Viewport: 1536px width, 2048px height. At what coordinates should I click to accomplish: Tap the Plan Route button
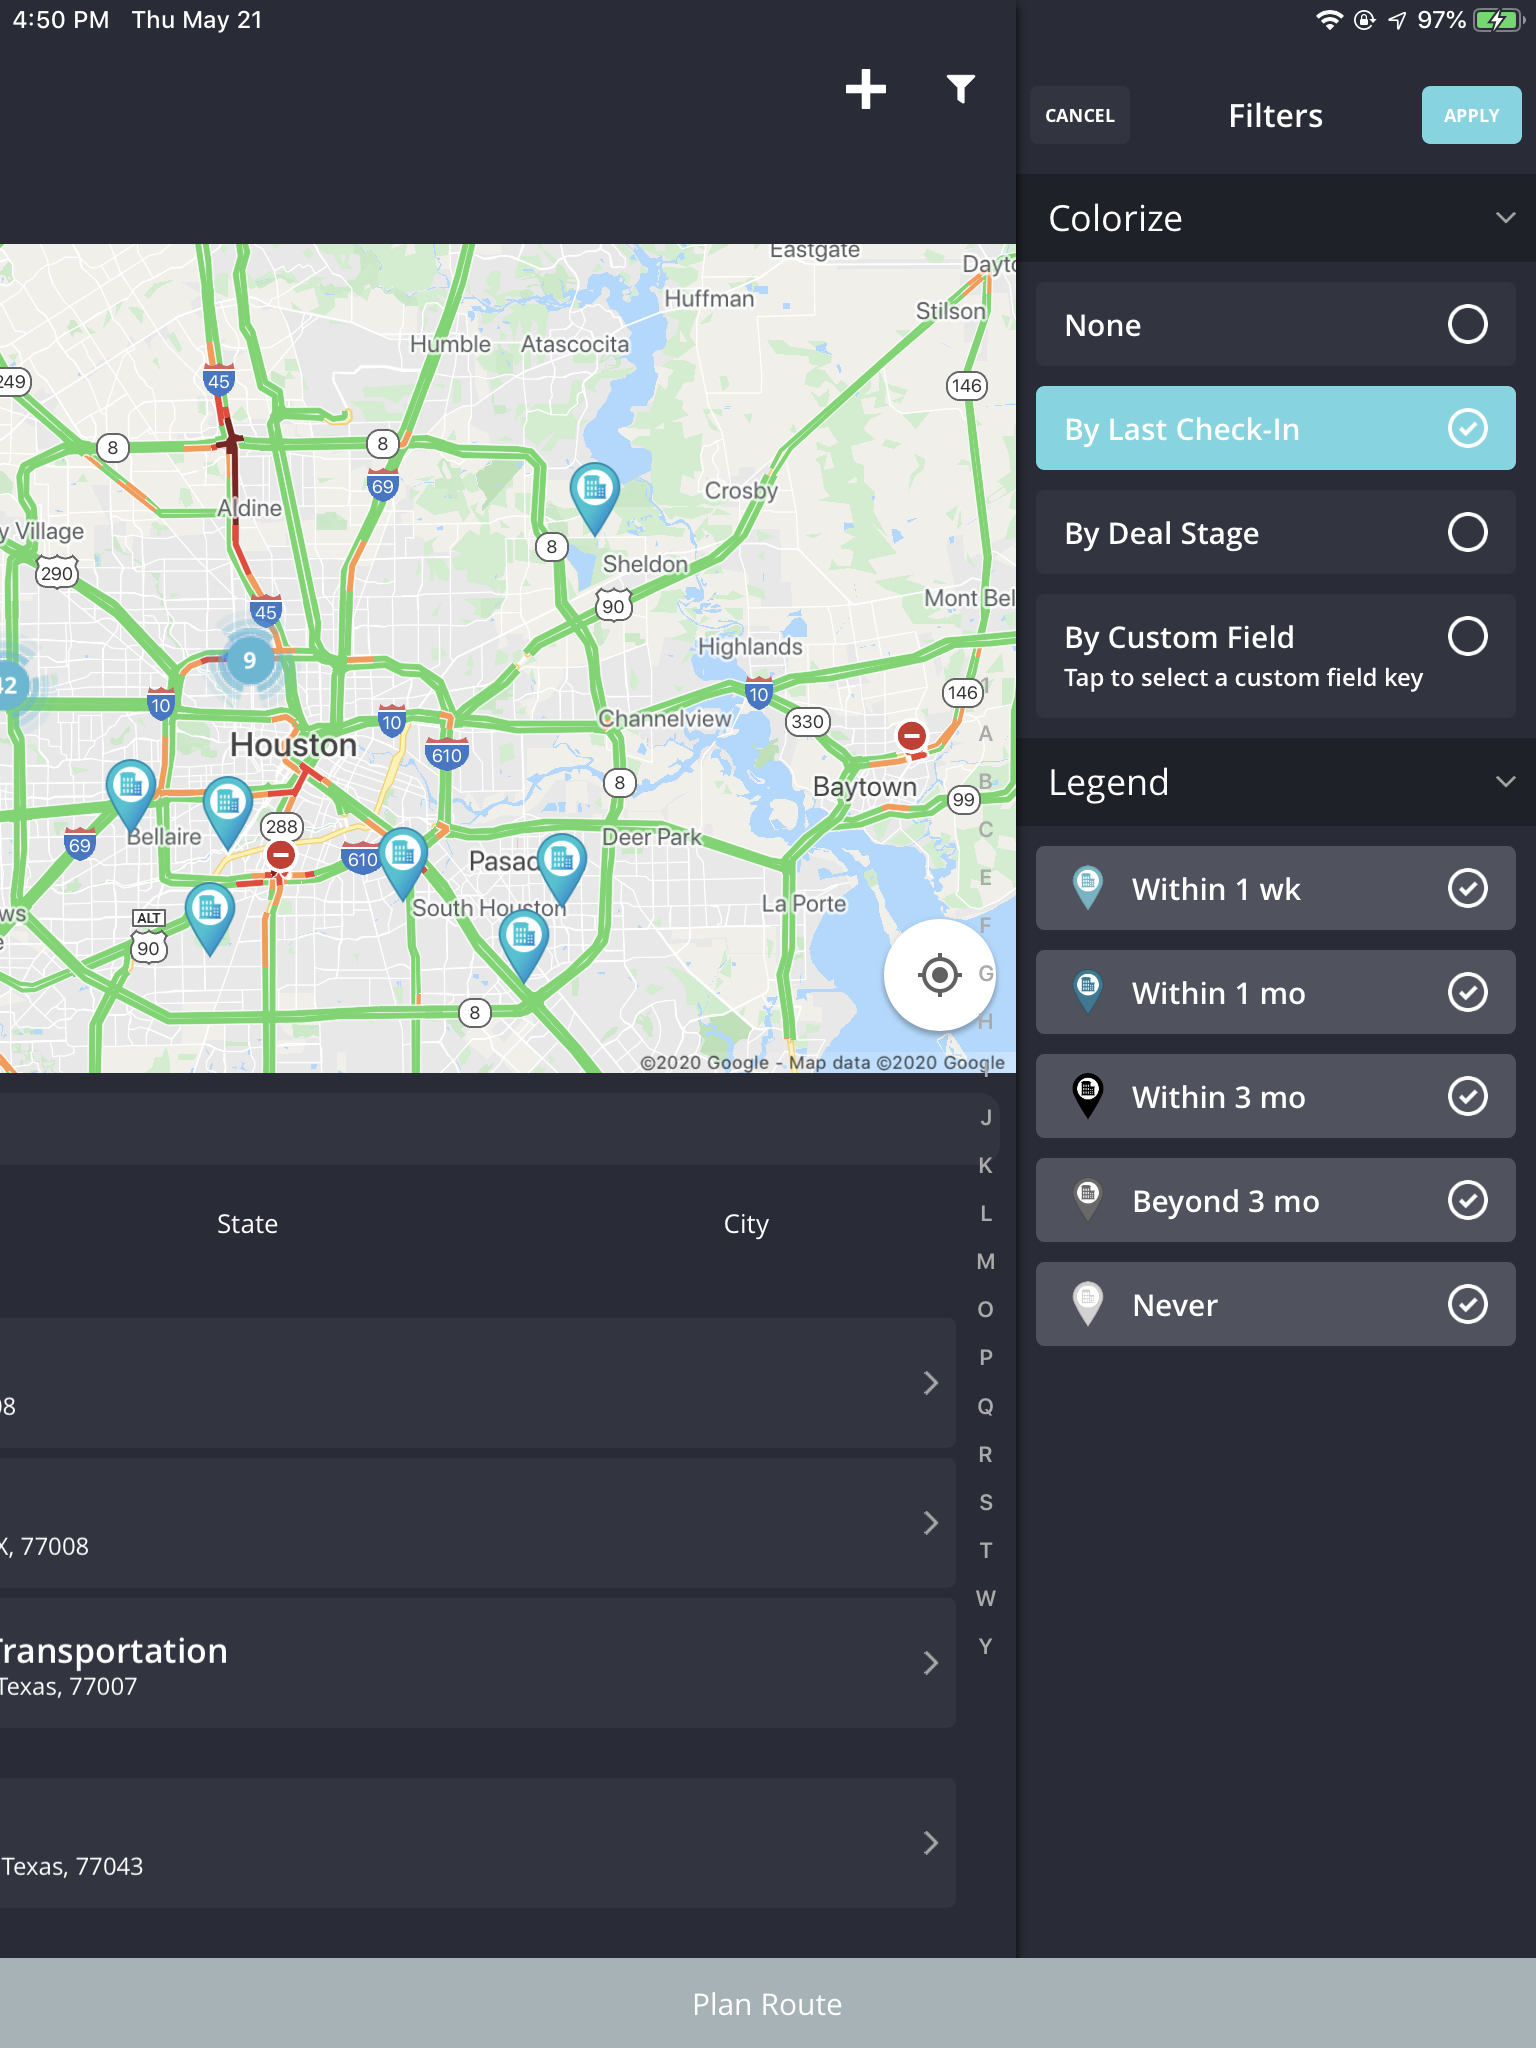point(768,2003)
